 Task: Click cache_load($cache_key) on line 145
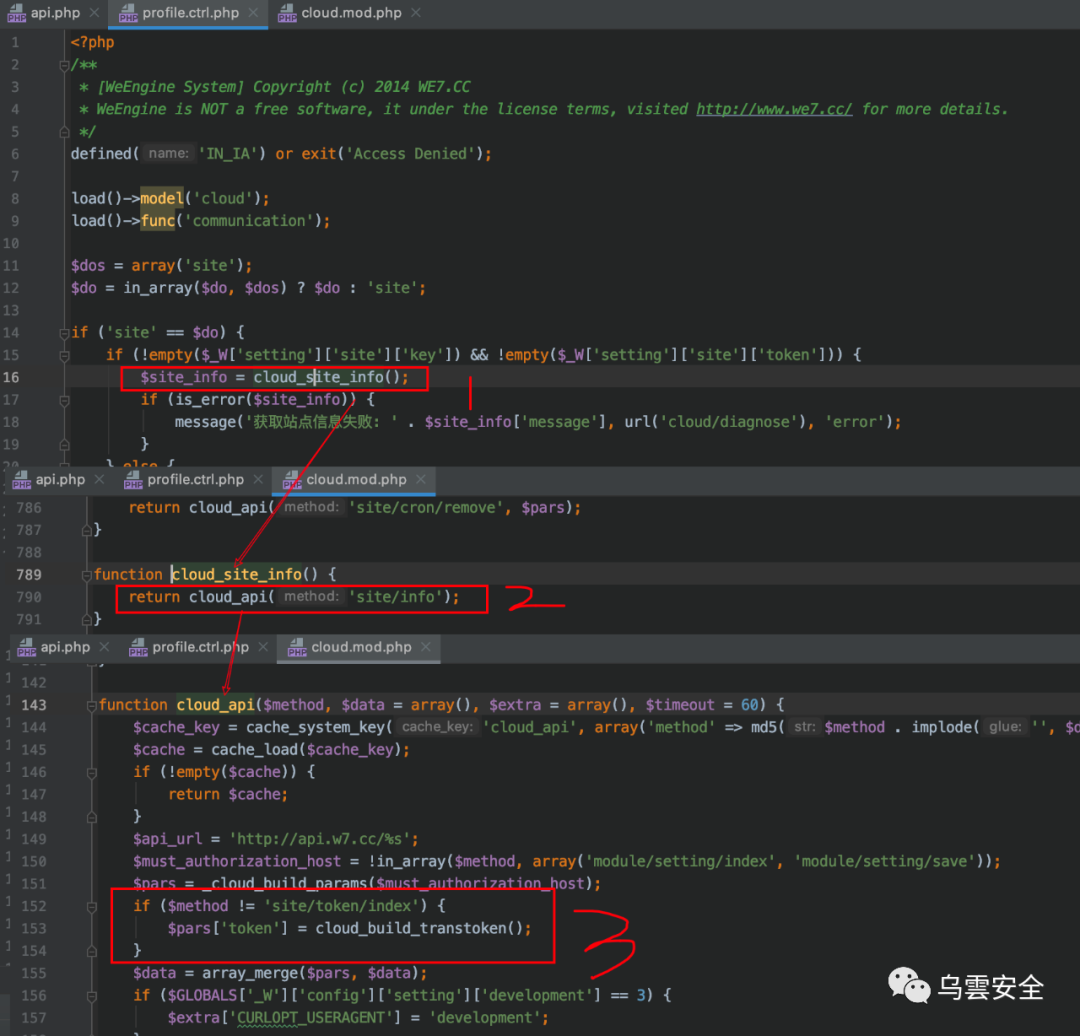[307, 749]
